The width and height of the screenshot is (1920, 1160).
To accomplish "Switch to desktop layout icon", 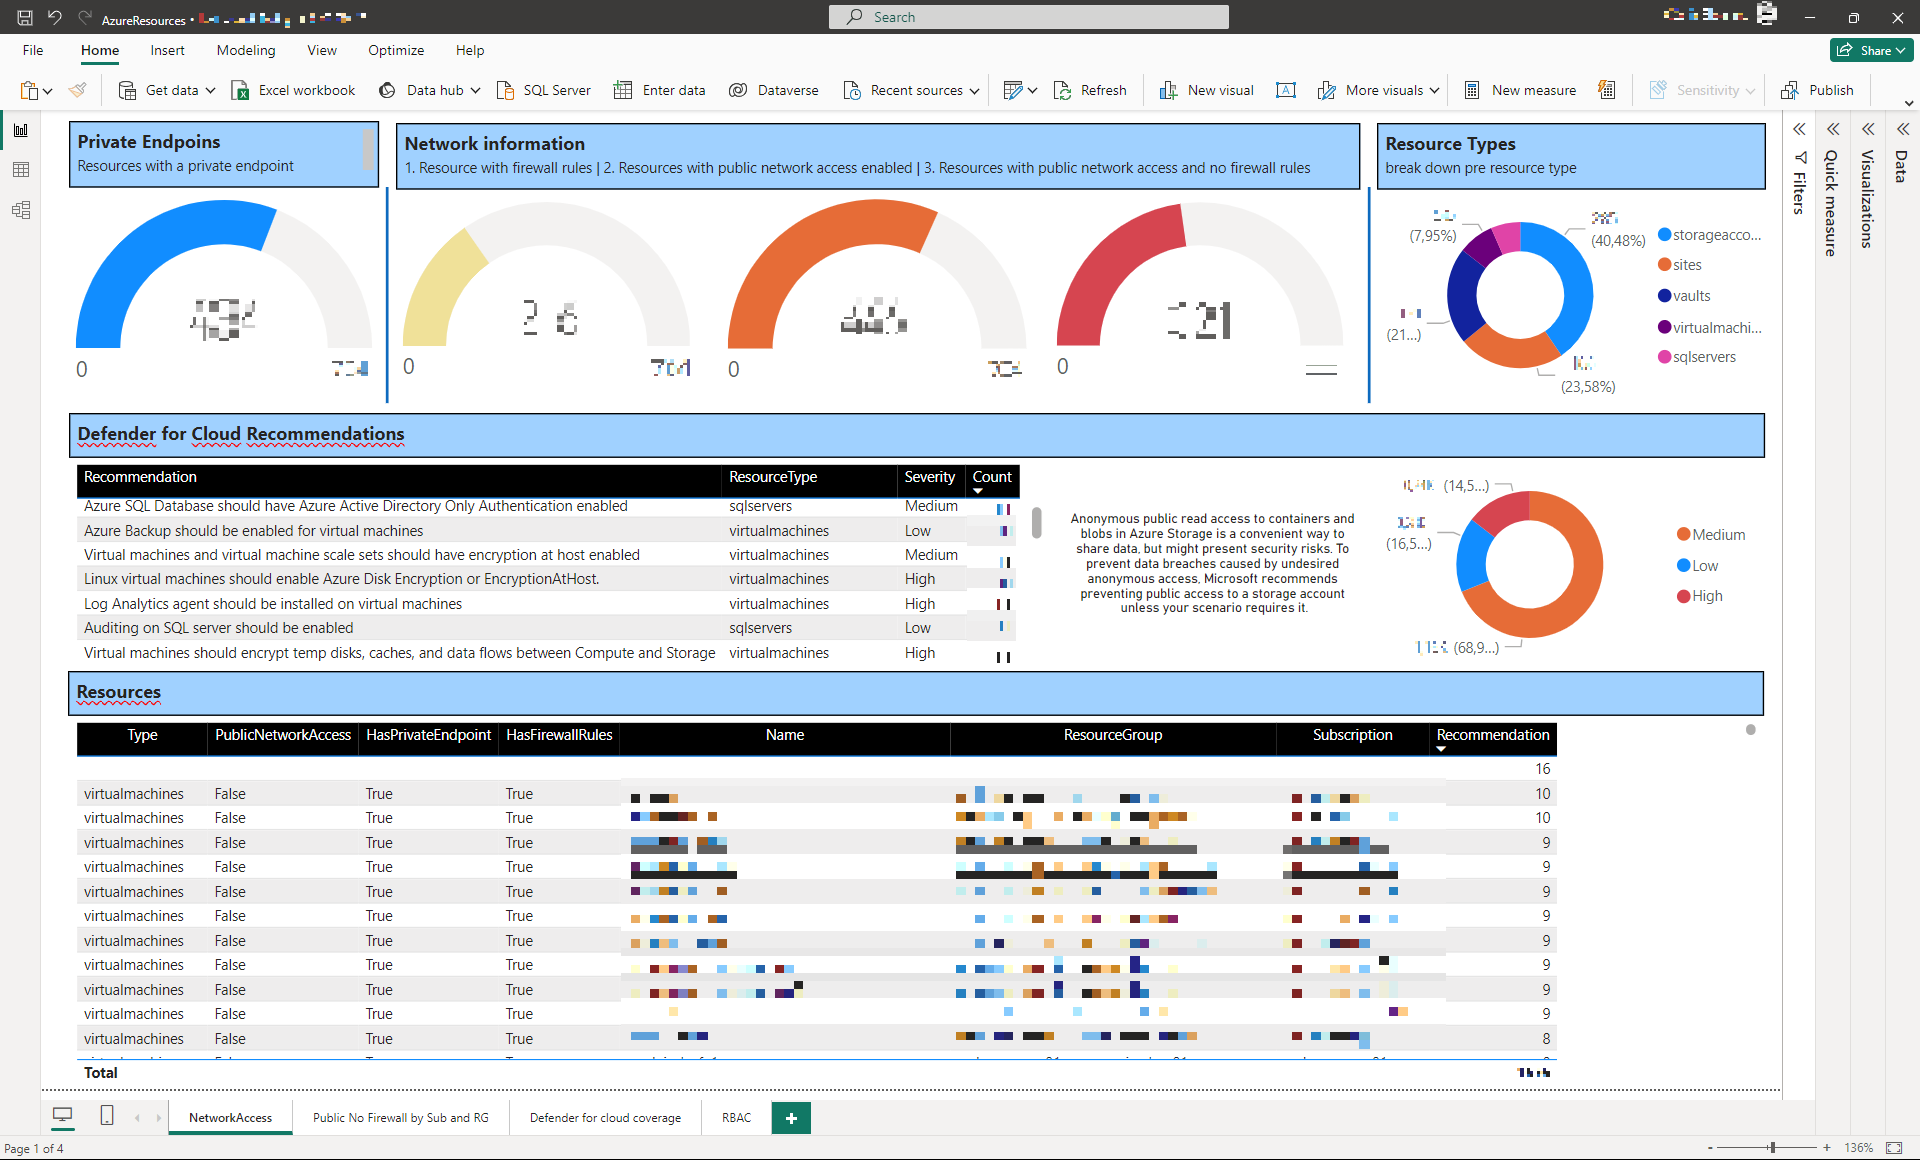I will [63, 1116].
